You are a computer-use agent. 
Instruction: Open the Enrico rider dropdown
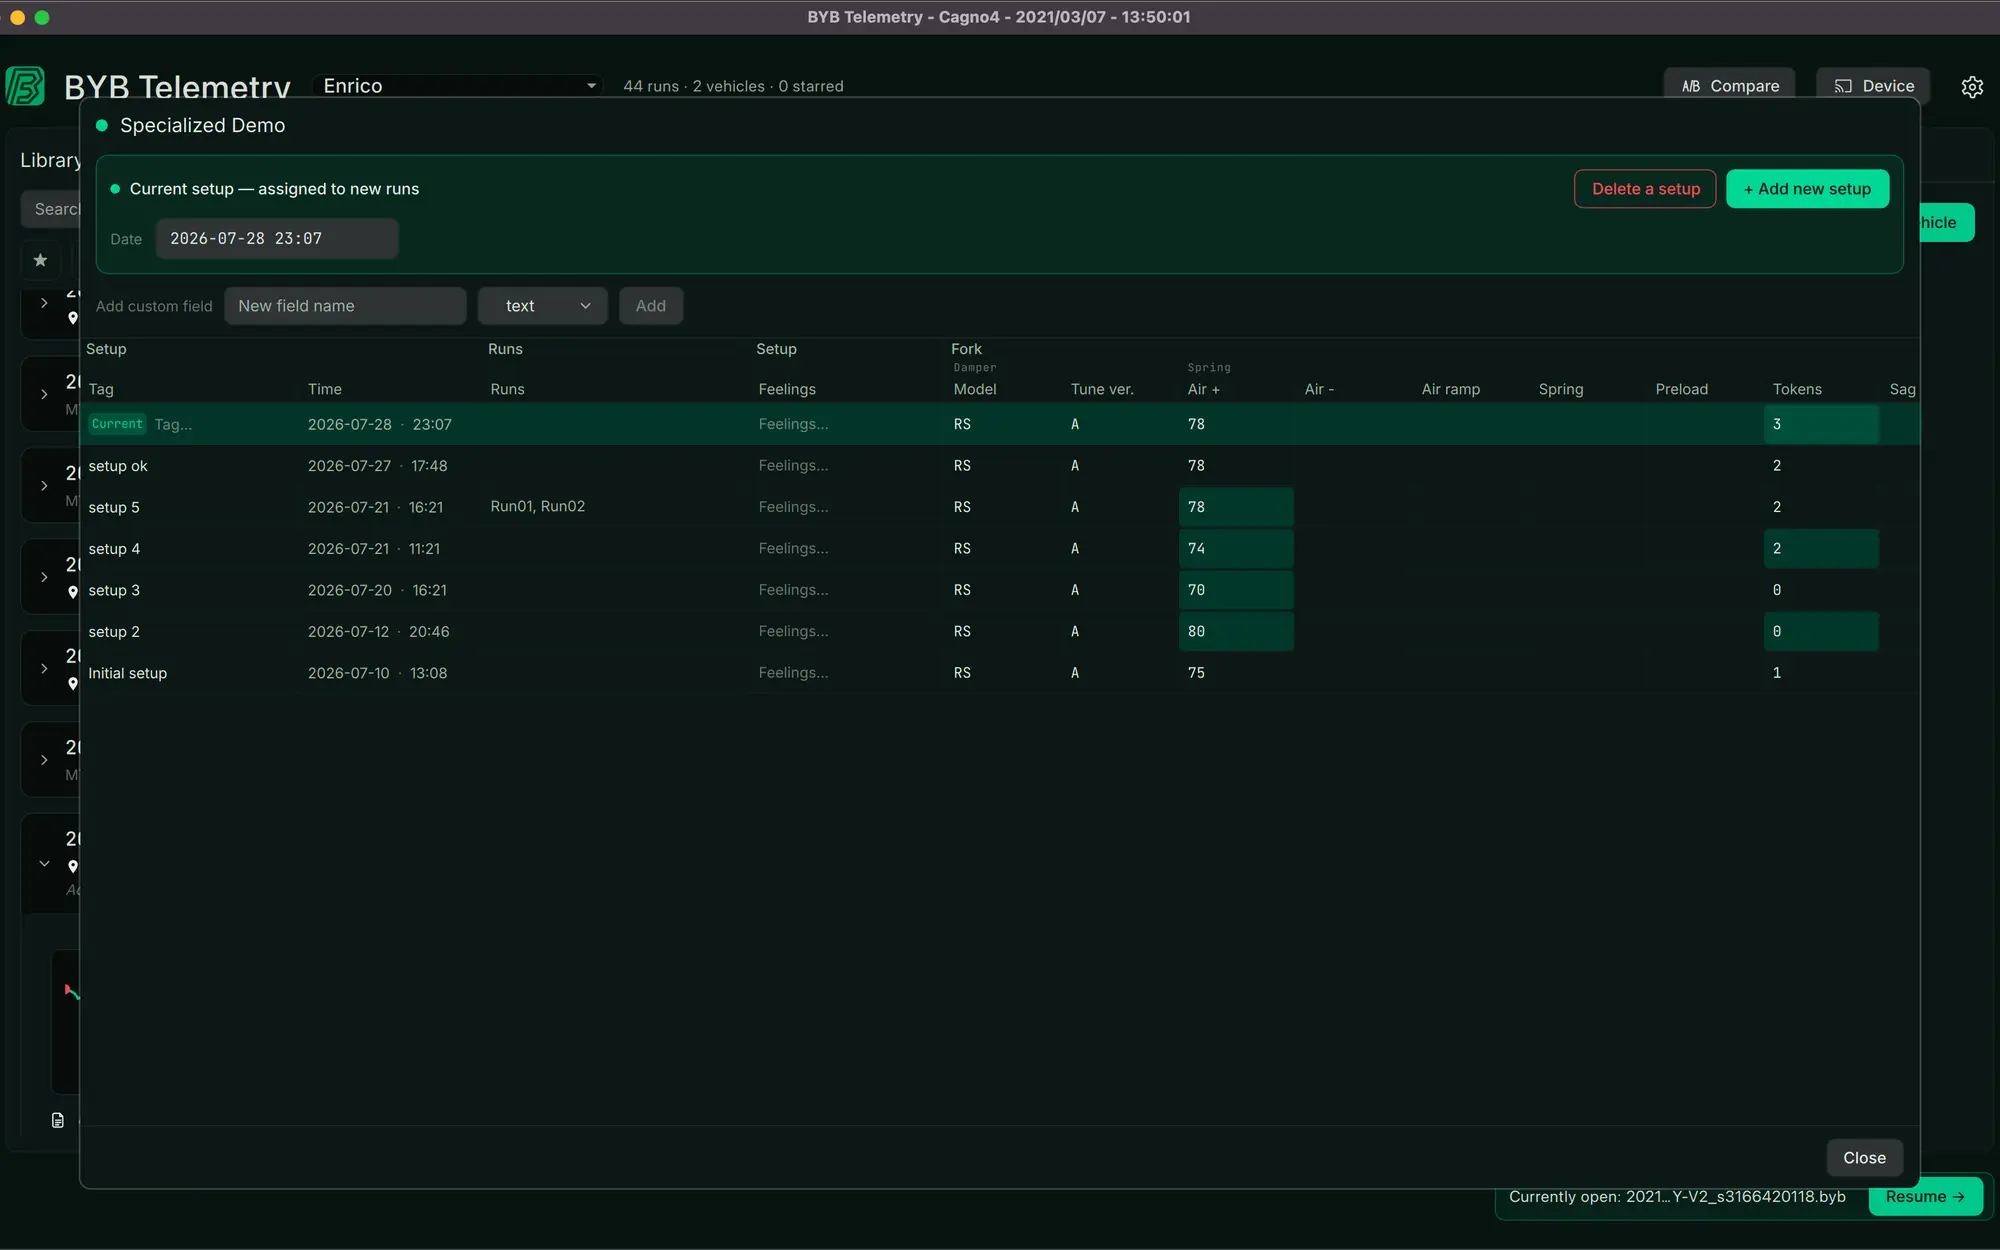tap(459, 86)
